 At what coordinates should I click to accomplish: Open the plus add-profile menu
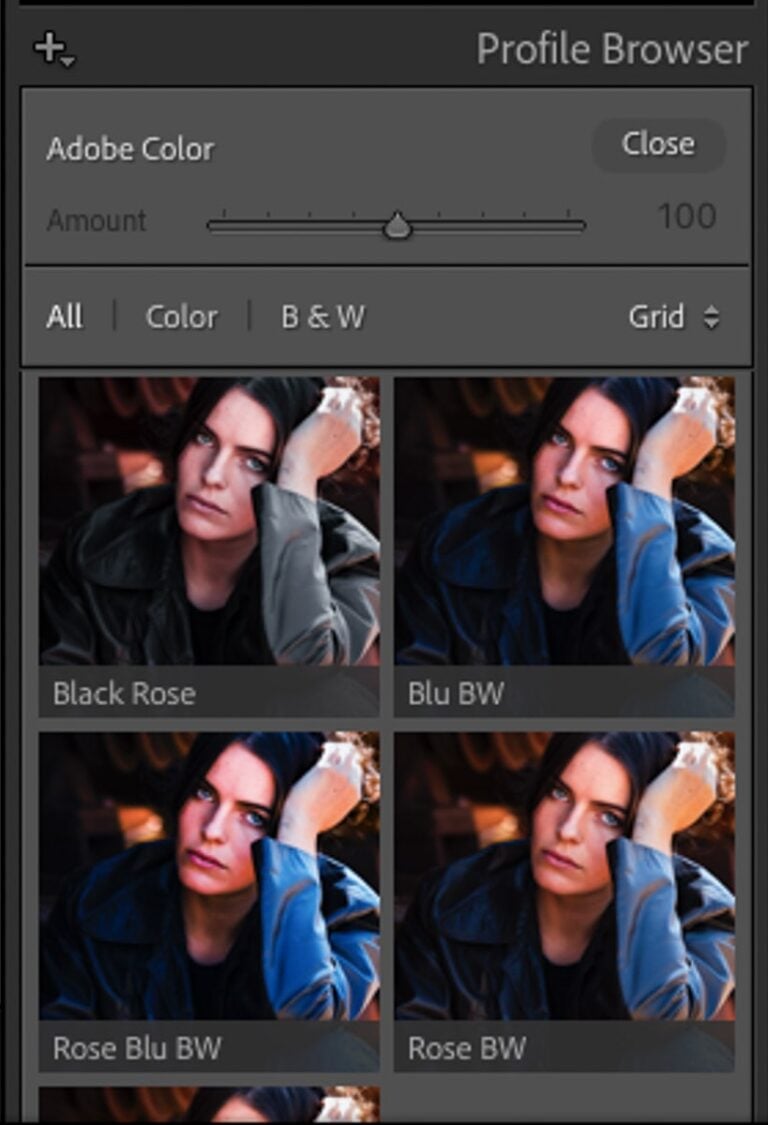(54, 50)
